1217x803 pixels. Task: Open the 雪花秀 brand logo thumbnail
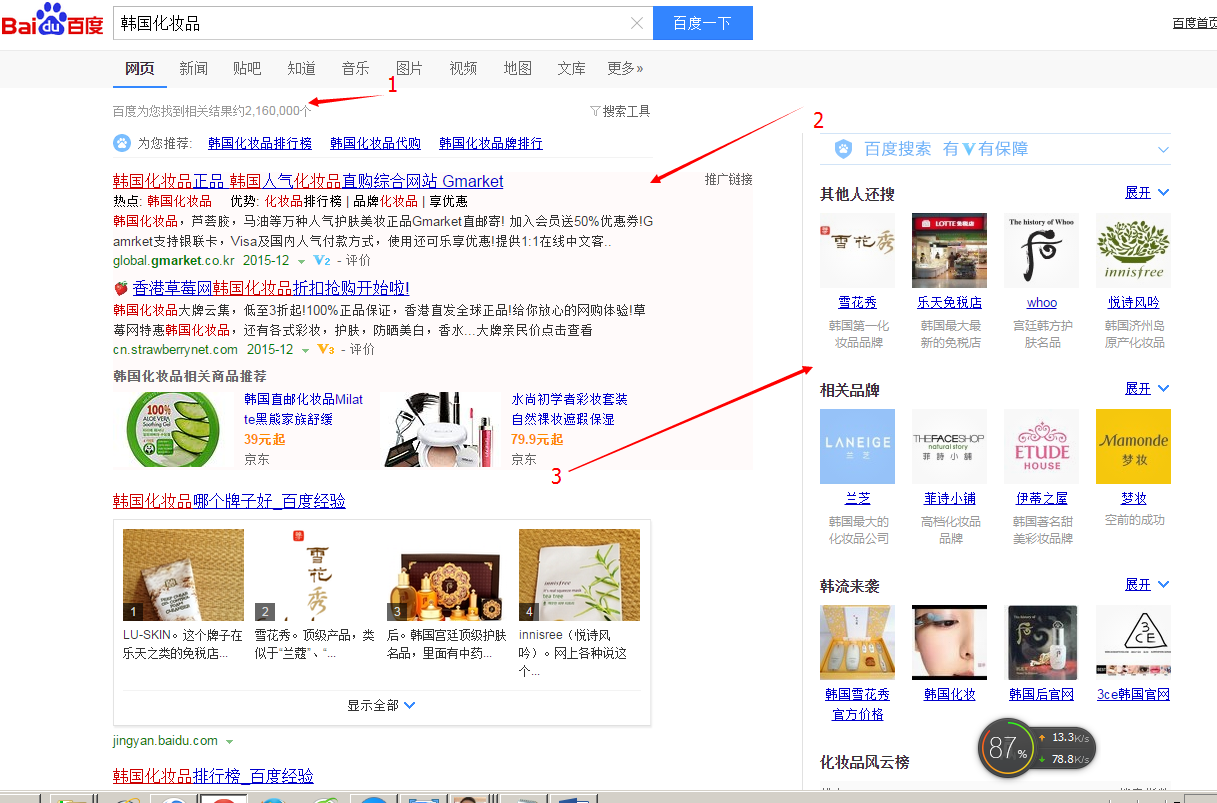[857, 250]
